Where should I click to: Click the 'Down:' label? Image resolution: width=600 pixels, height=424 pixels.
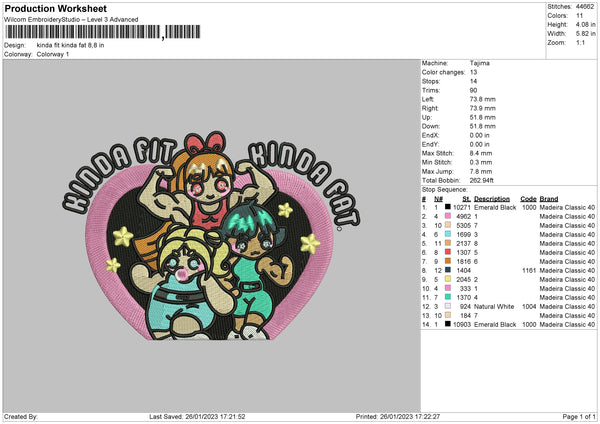click(430, 126)
